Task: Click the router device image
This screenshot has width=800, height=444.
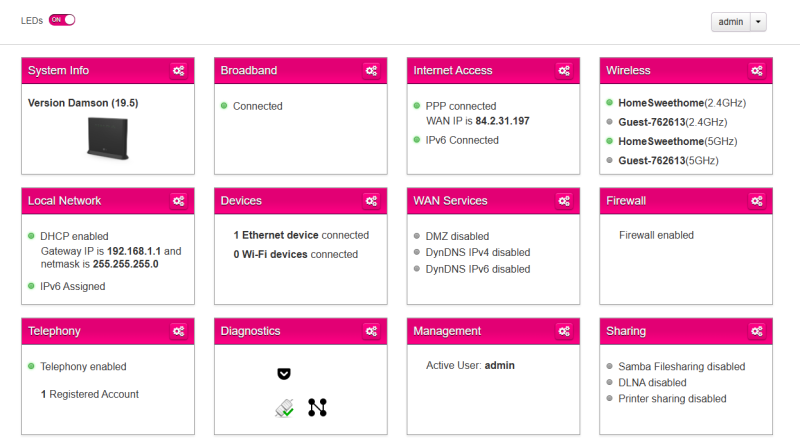Action: pyautogui.click(x=108, y=138)
